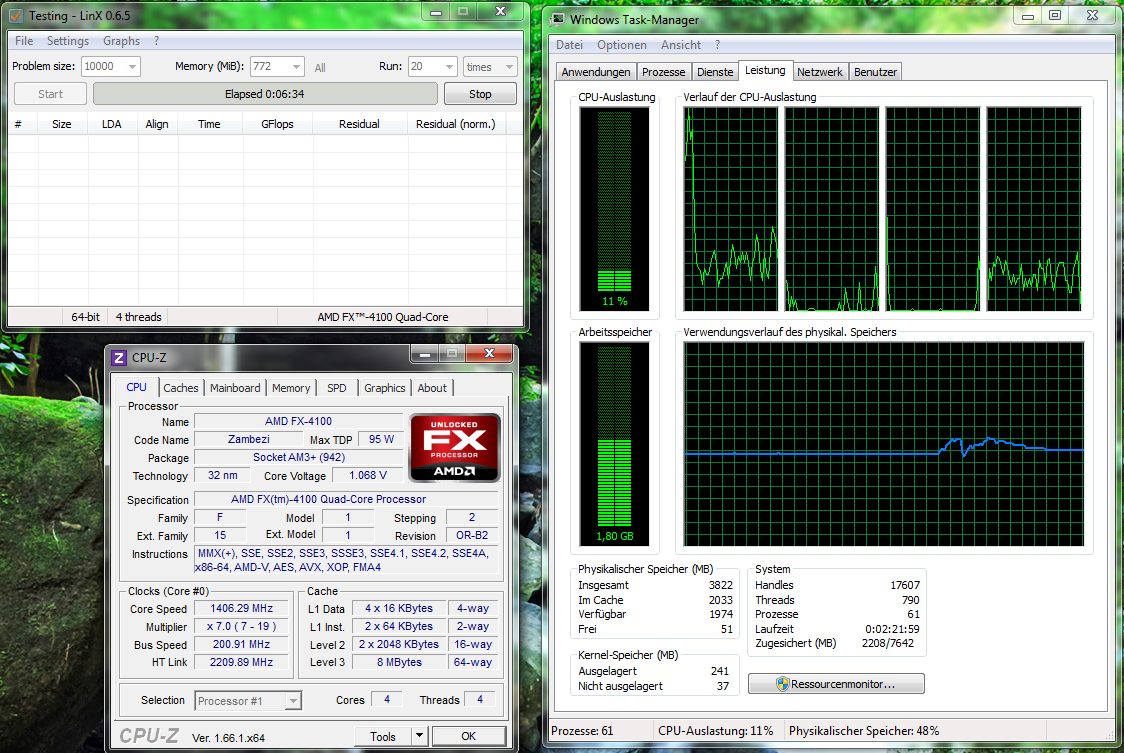Screen dimensions: 1124x753
Task: Click the CPU-Auslastung 11 % meter
Action: point(614,208)
